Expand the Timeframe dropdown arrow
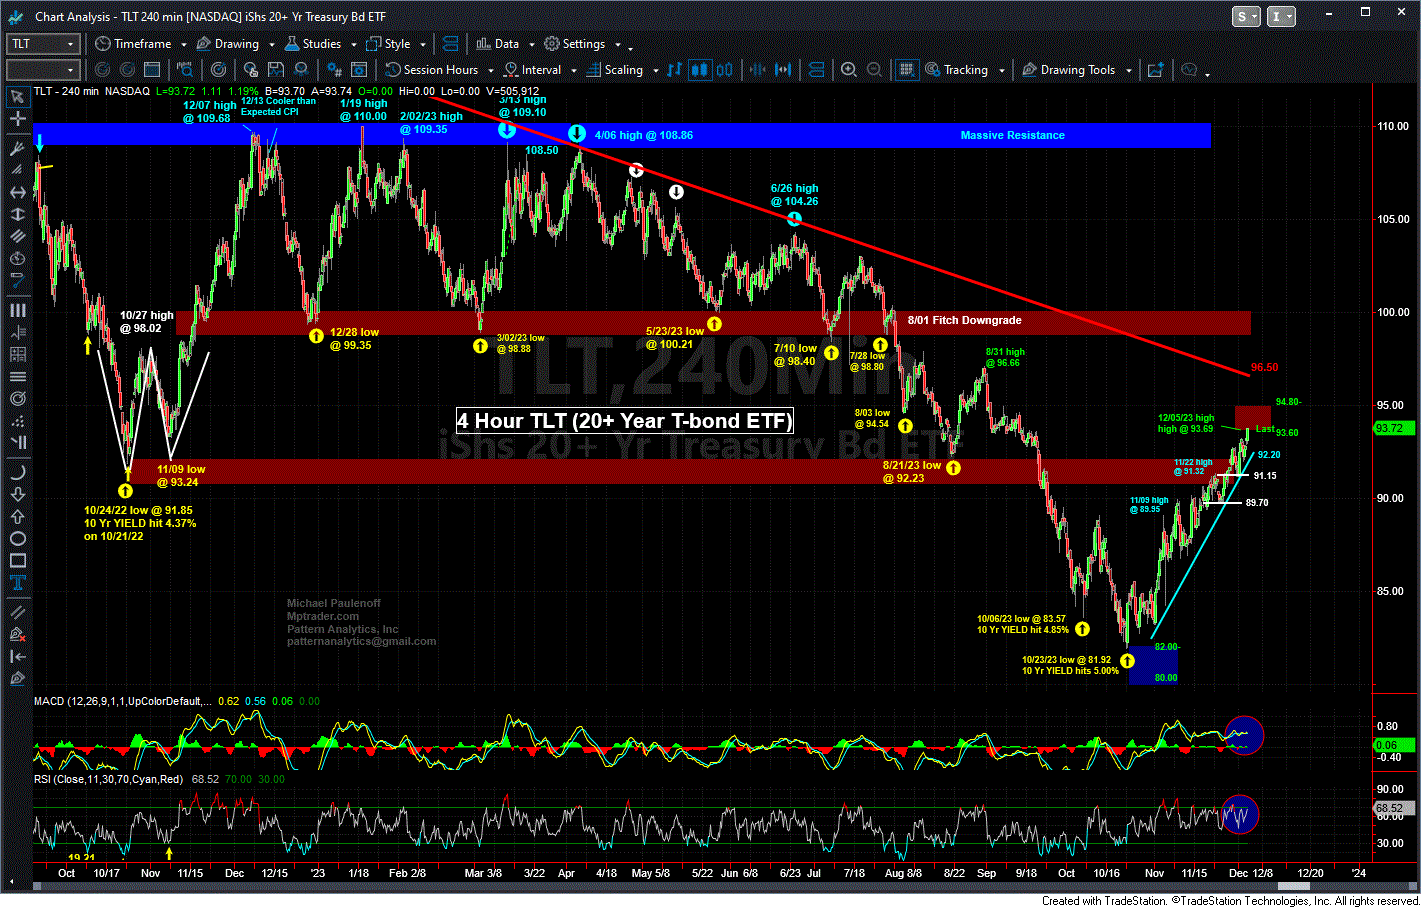The image size is (1421, 907). coord(184,45)
